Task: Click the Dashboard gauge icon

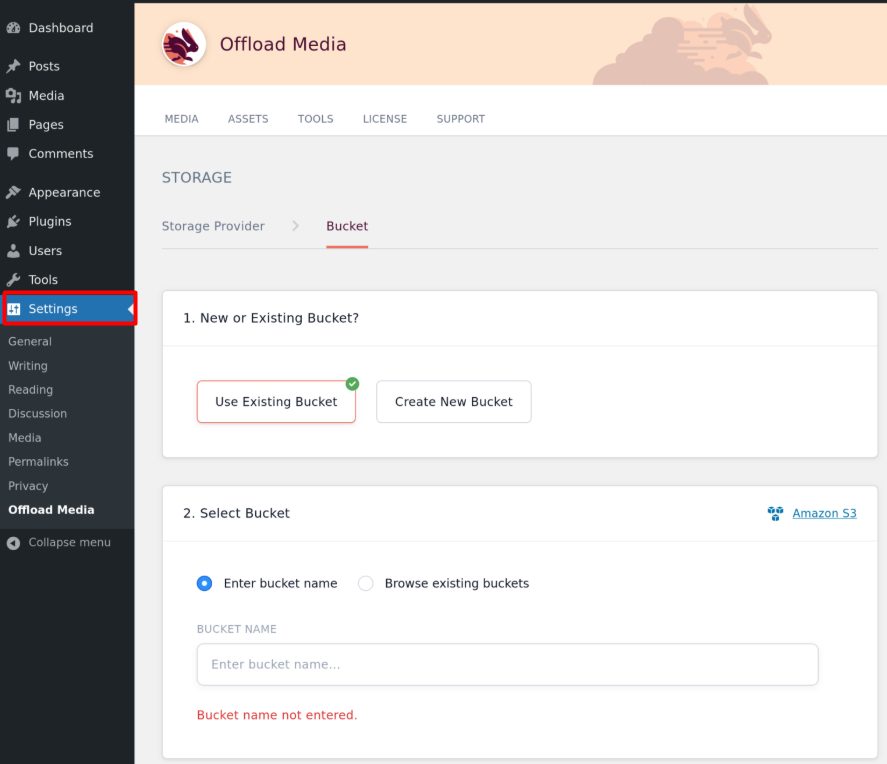Action: coord(14,28)
